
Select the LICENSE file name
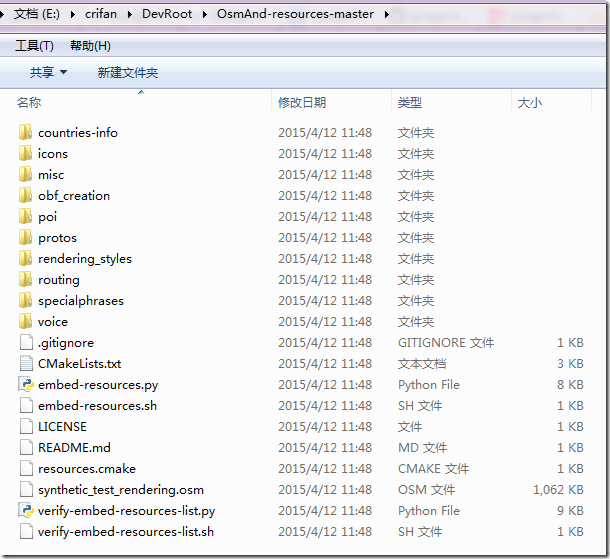coord(62,427)
